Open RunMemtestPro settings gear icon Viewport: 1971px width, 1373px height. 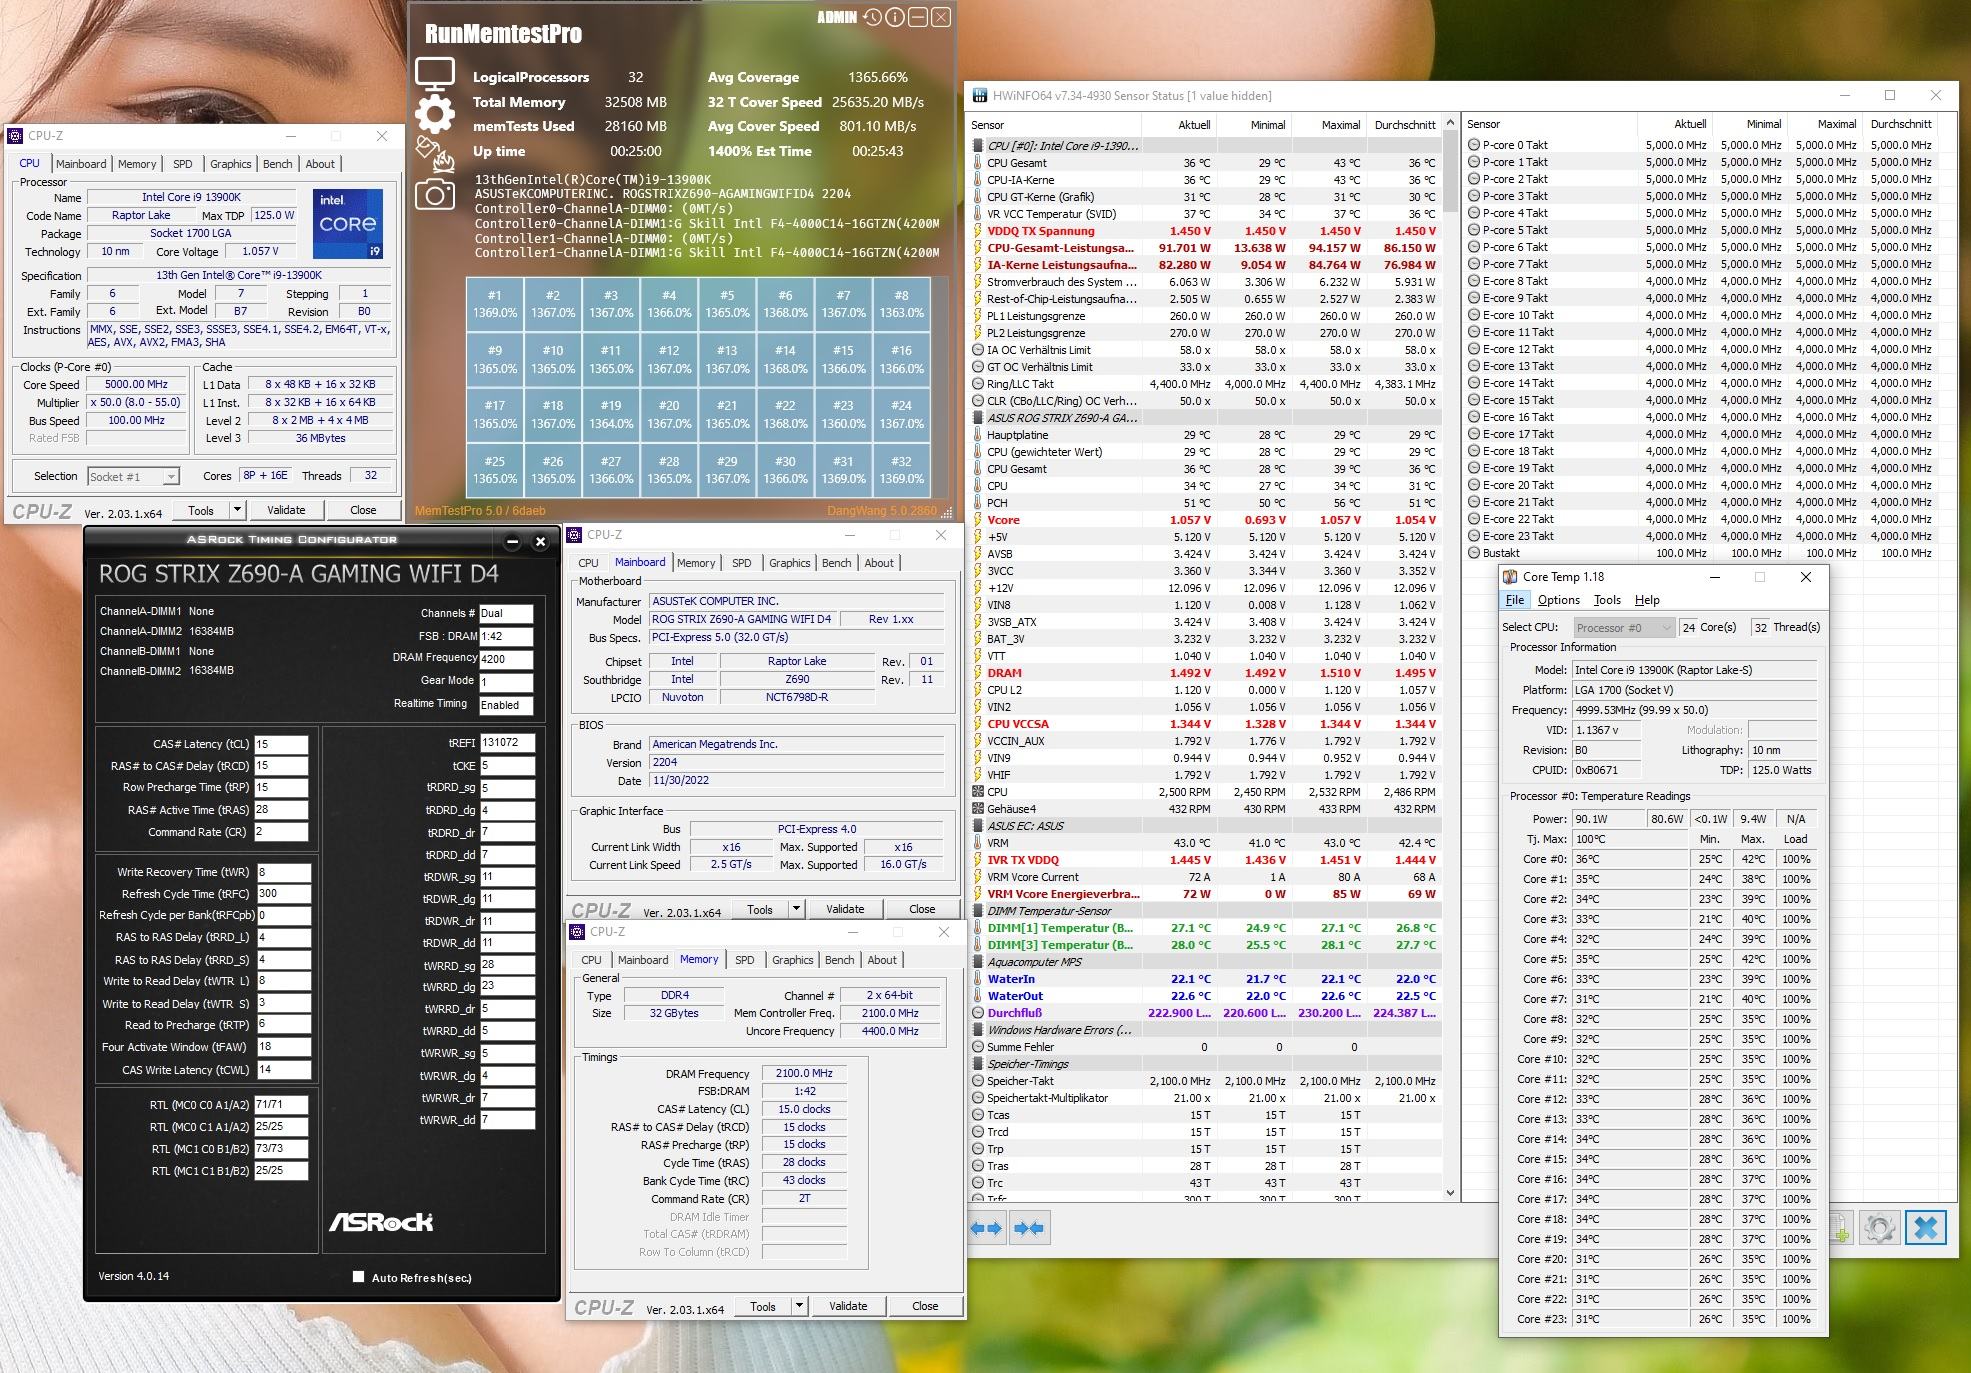435,114
